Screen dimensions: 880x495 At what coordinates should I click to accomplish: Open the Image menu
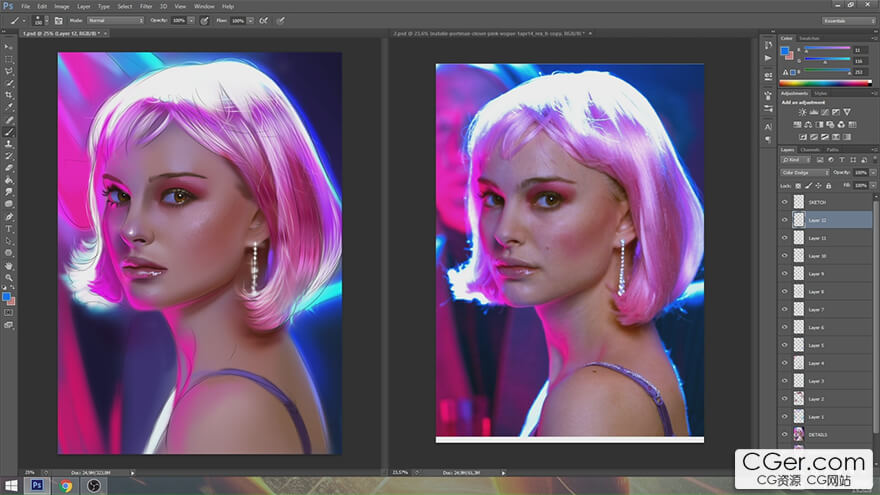[x=62, y=6]
